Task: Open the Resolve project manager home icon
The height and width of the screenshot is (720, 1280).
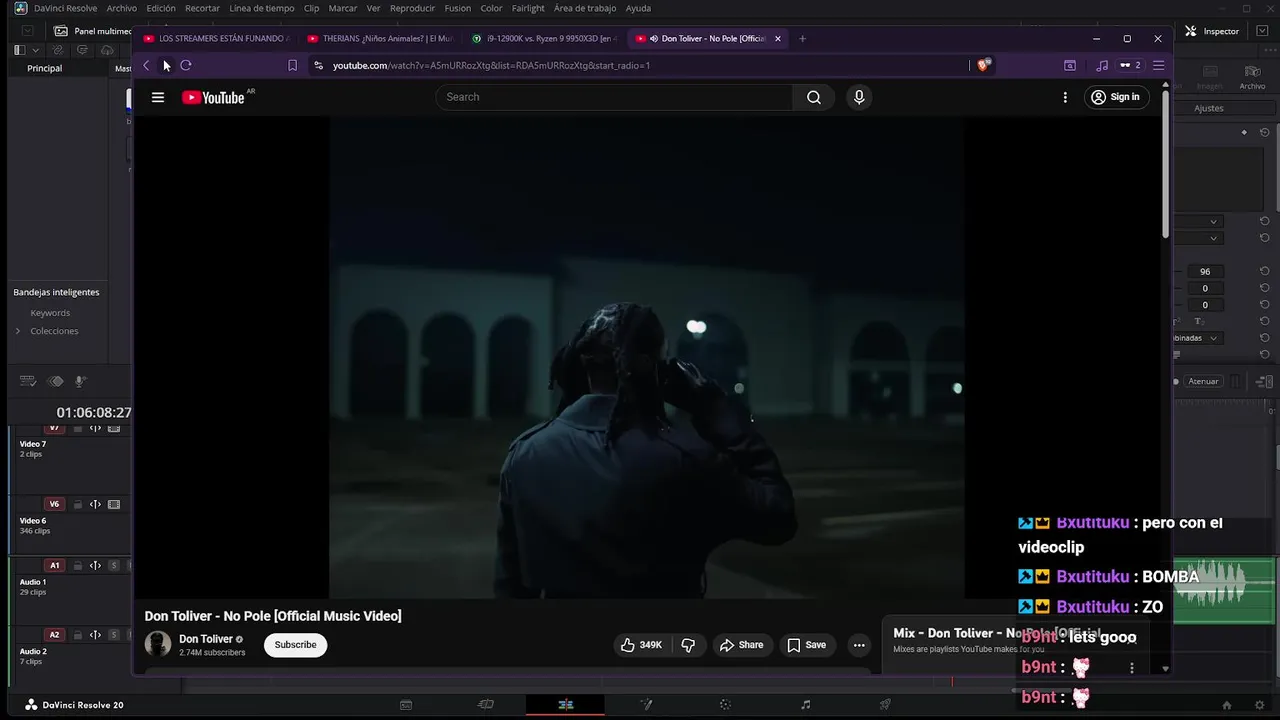Action: point(1227,705)
